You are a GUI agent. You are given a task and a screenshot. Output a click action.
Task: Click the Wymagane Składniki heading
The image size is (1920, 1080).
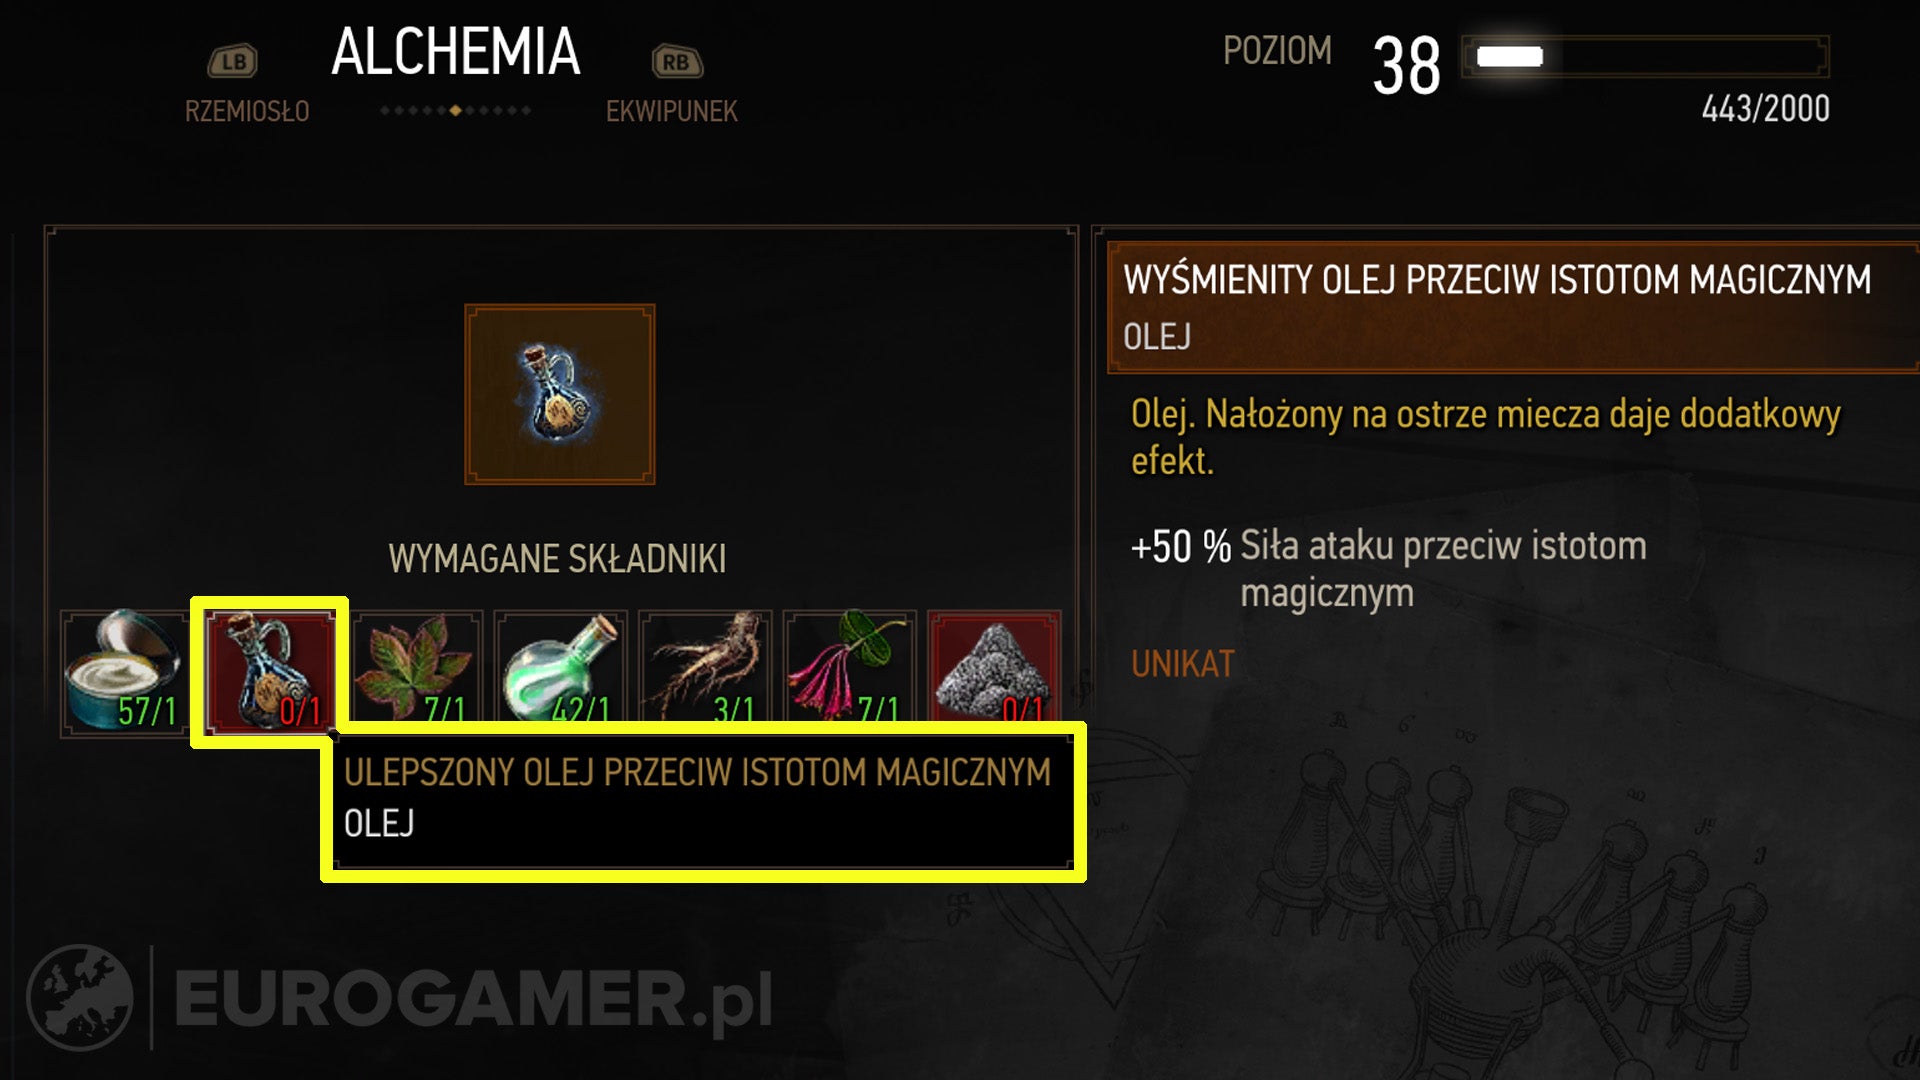[x=557, y=559]
